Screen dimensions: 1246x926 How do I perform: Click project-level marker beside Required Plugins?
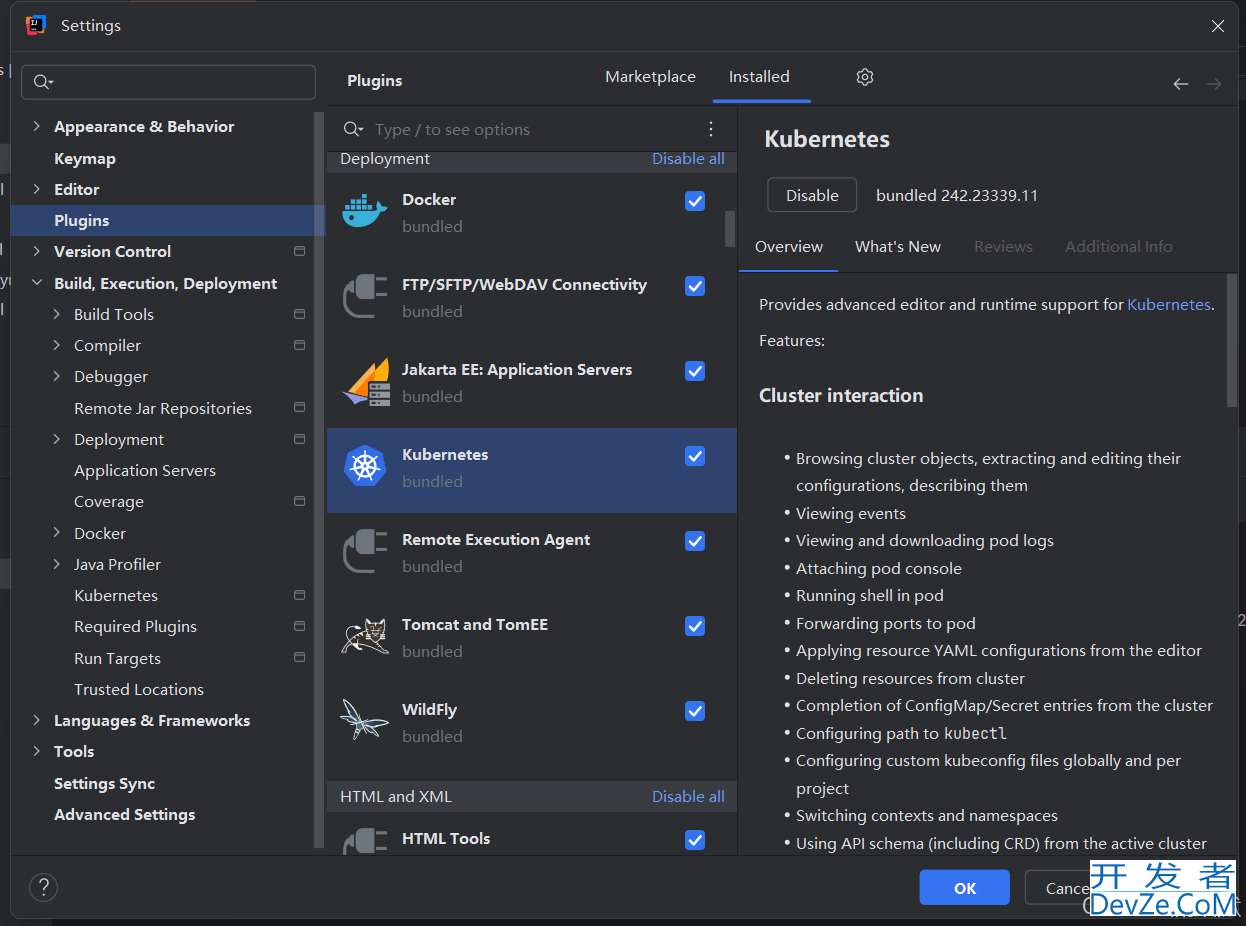(x=299, y=626)
